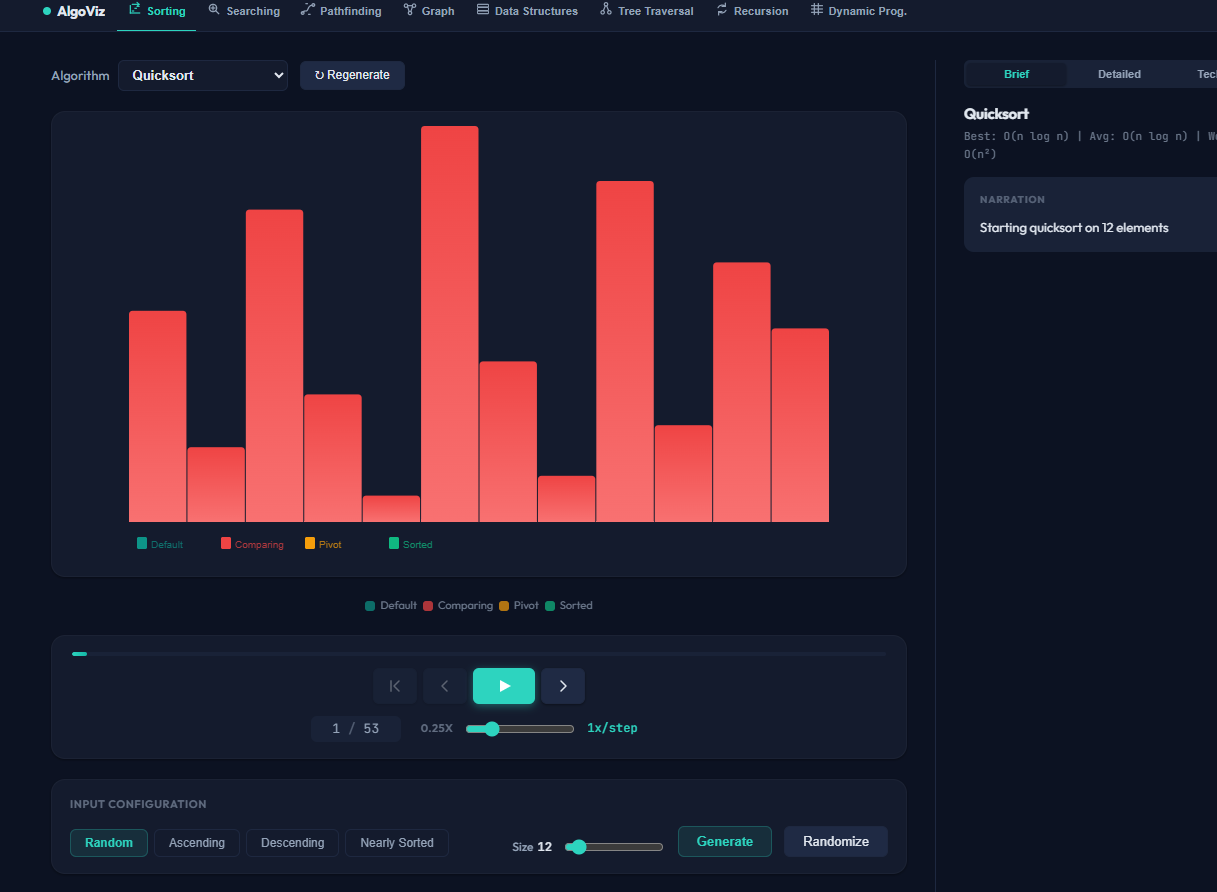Open the Recursion section
Viewport: 1217px width, 892px height.
tap(752, 11)
